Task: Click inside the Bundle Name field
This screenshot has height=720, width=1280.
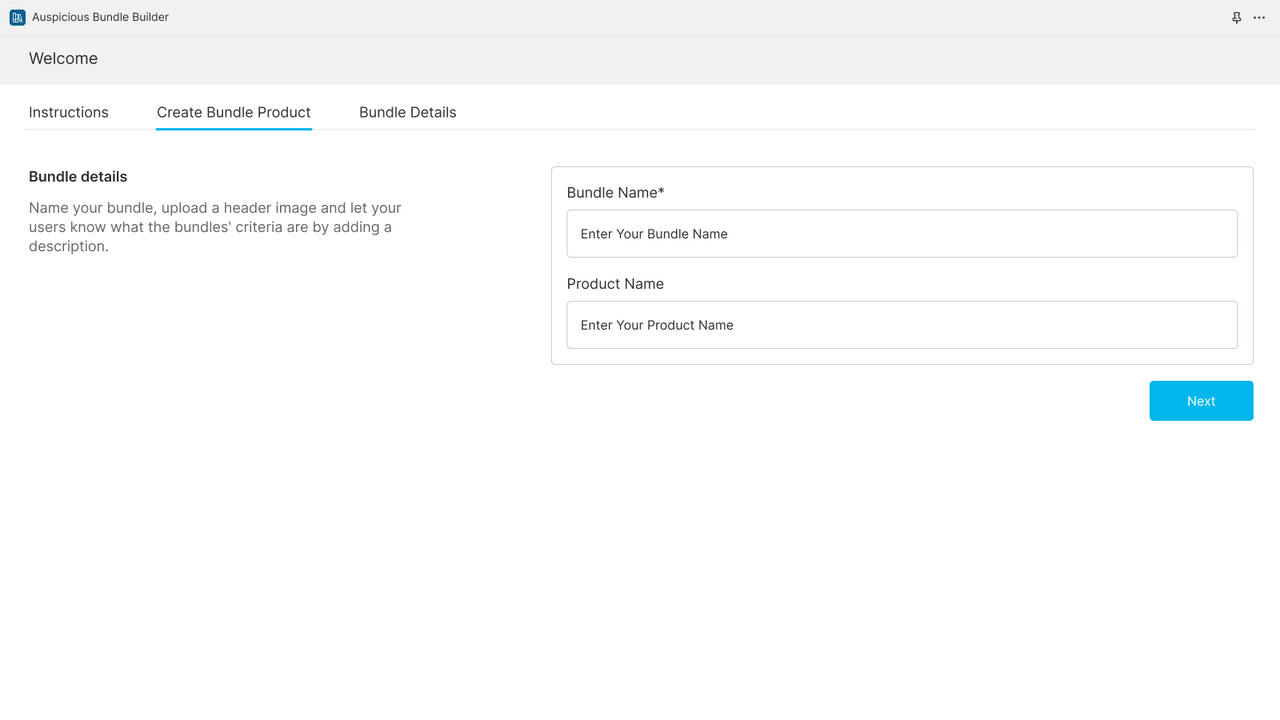Action: (x=902, y=233)
